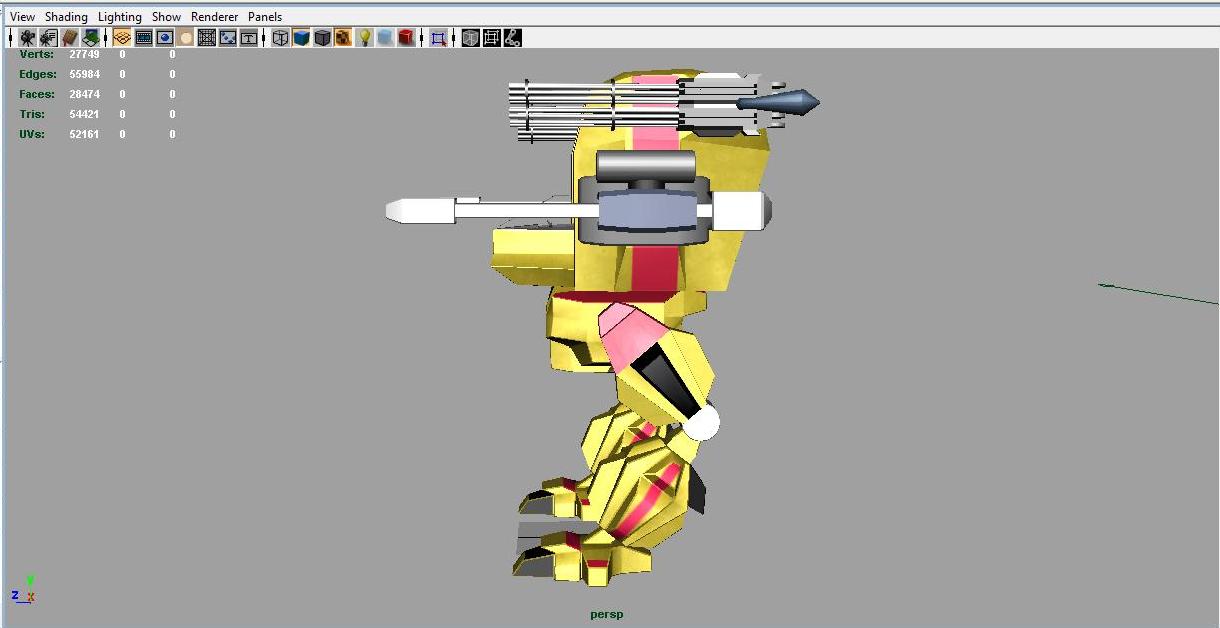The width and height of the screenshot is (1220, 628).
Task: Toggle the Safe Action overlay
Action: point(228,38)
